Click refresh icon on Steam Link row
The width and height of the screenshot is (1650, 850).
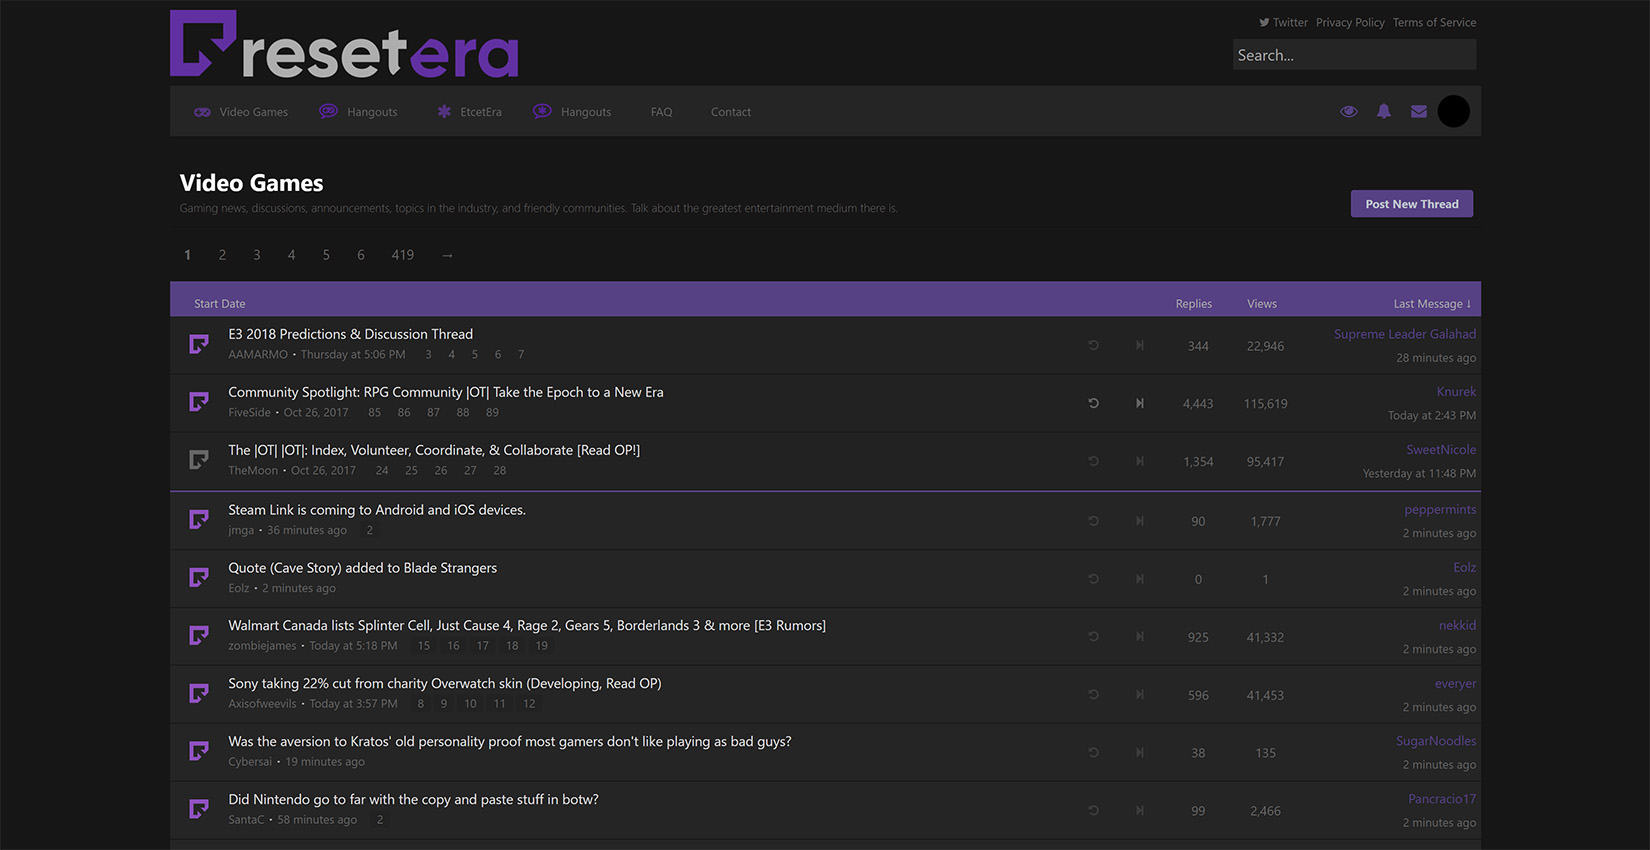click(1093, 521)
